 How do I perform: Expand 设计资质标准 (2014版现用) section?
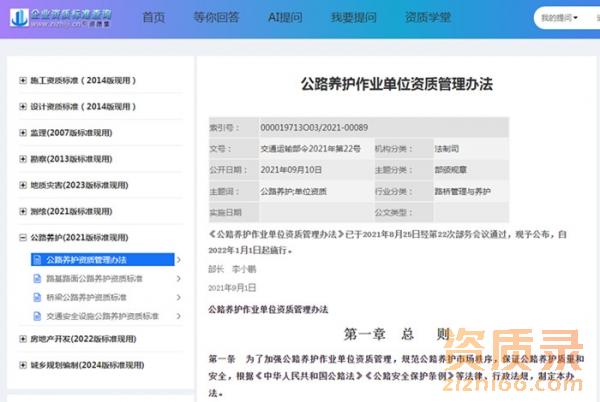(23, 106)
